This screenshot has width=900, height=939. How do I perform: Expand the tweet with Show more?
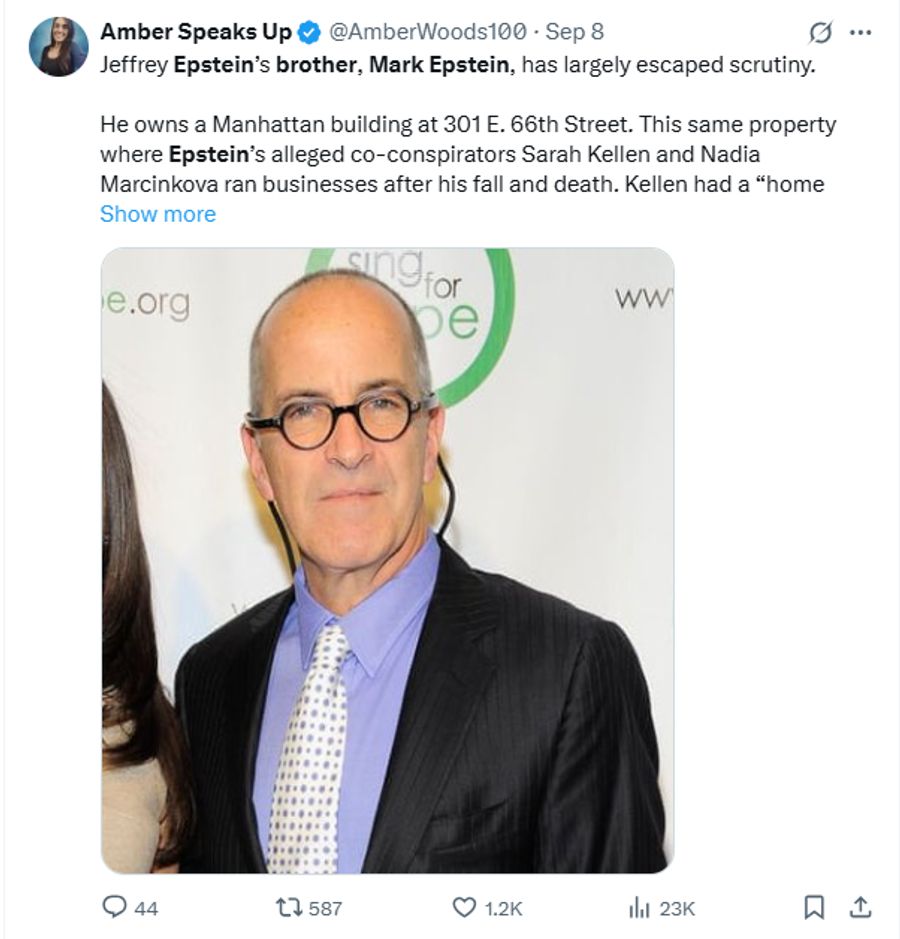click(x=157, y=213)
